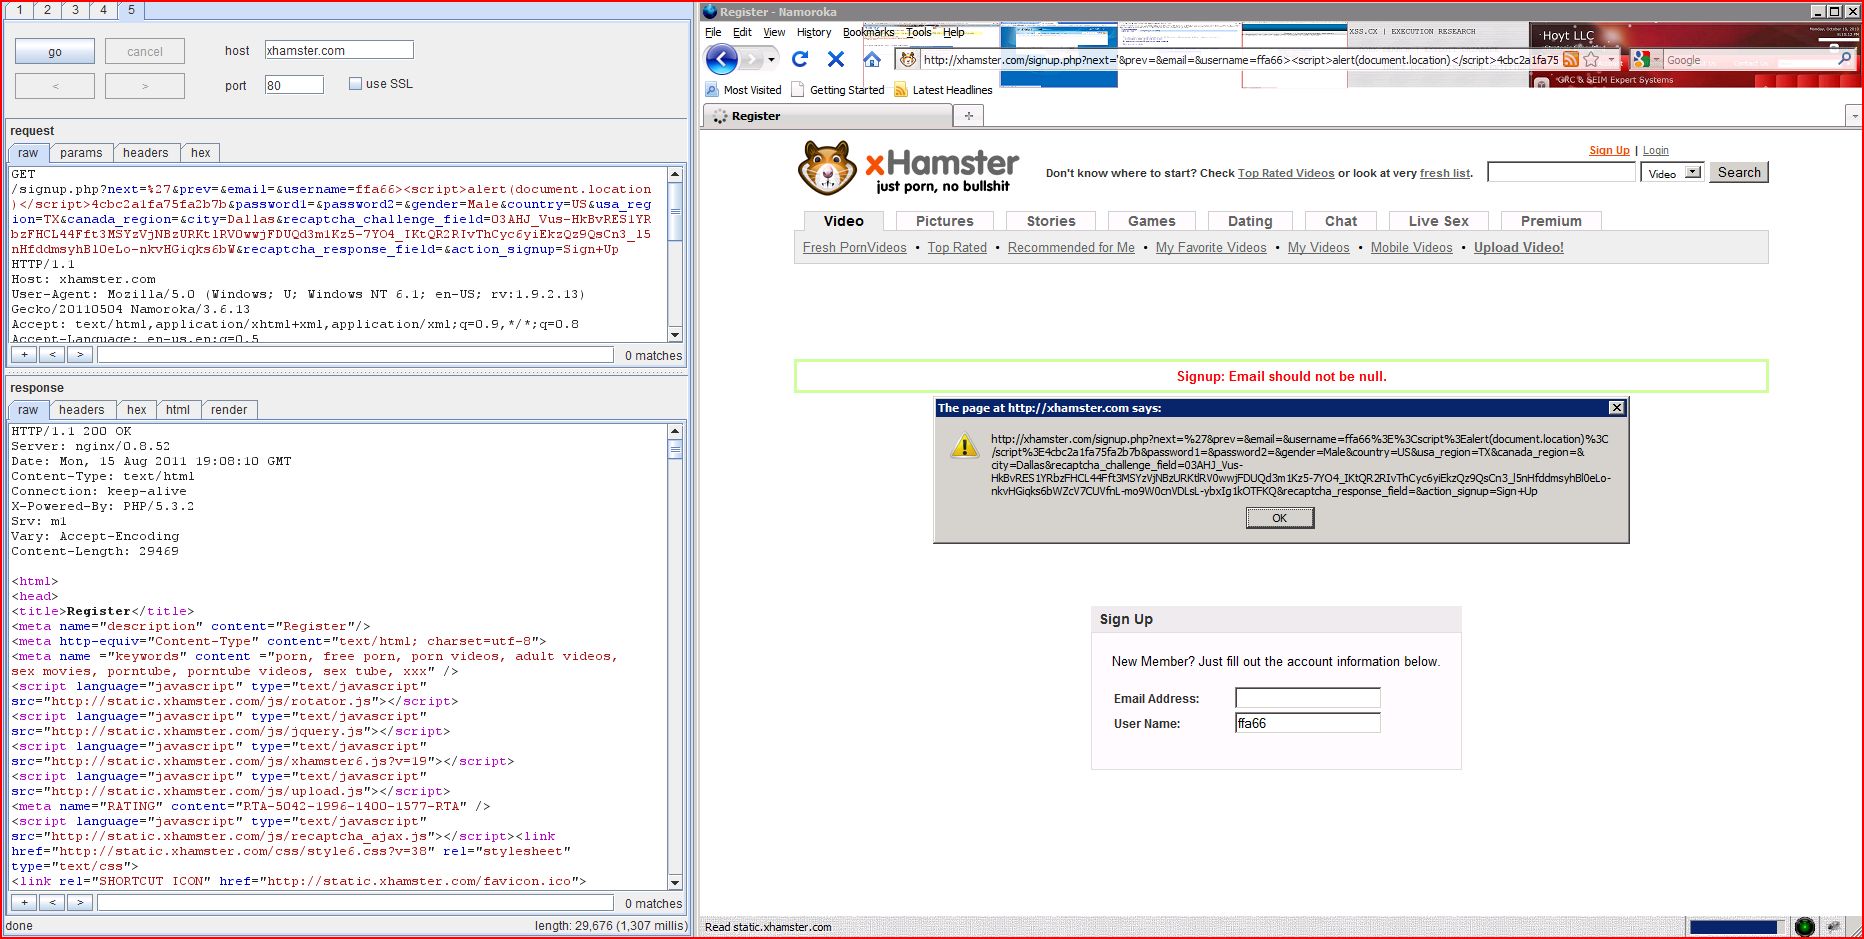The width and height of the screenshot is (1864, 939).
Task: Click the previous request history button below go
Action: 55,86
